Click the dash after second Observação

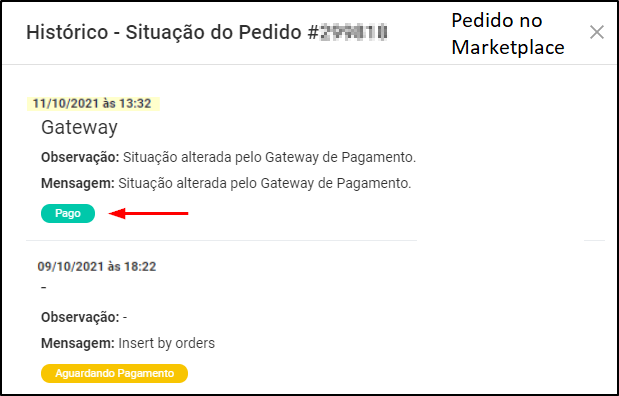(125, 318)
